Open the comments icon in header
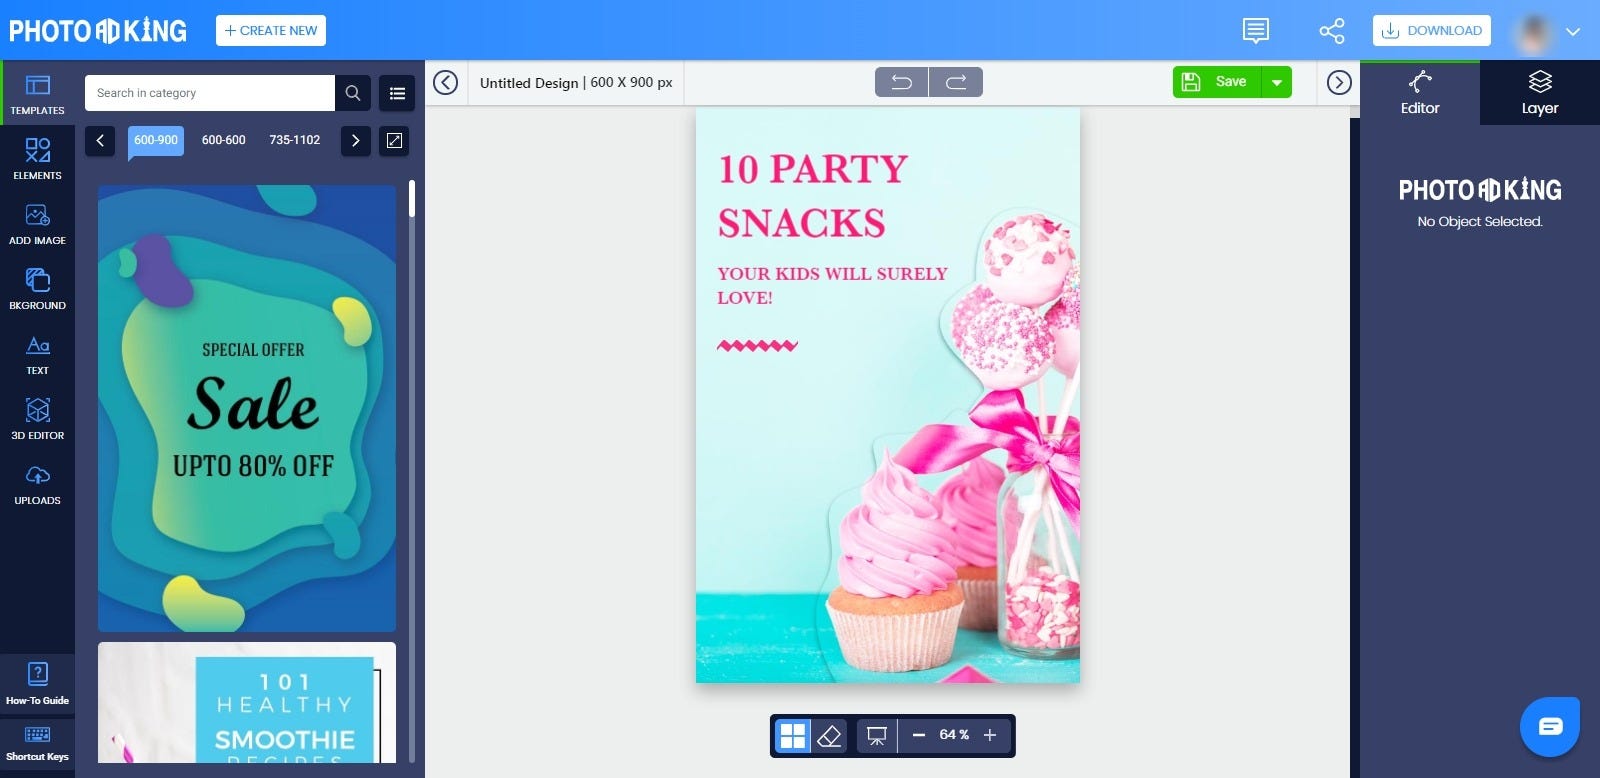Viewport: 1600px width, 778px height. pos(1256,31)
